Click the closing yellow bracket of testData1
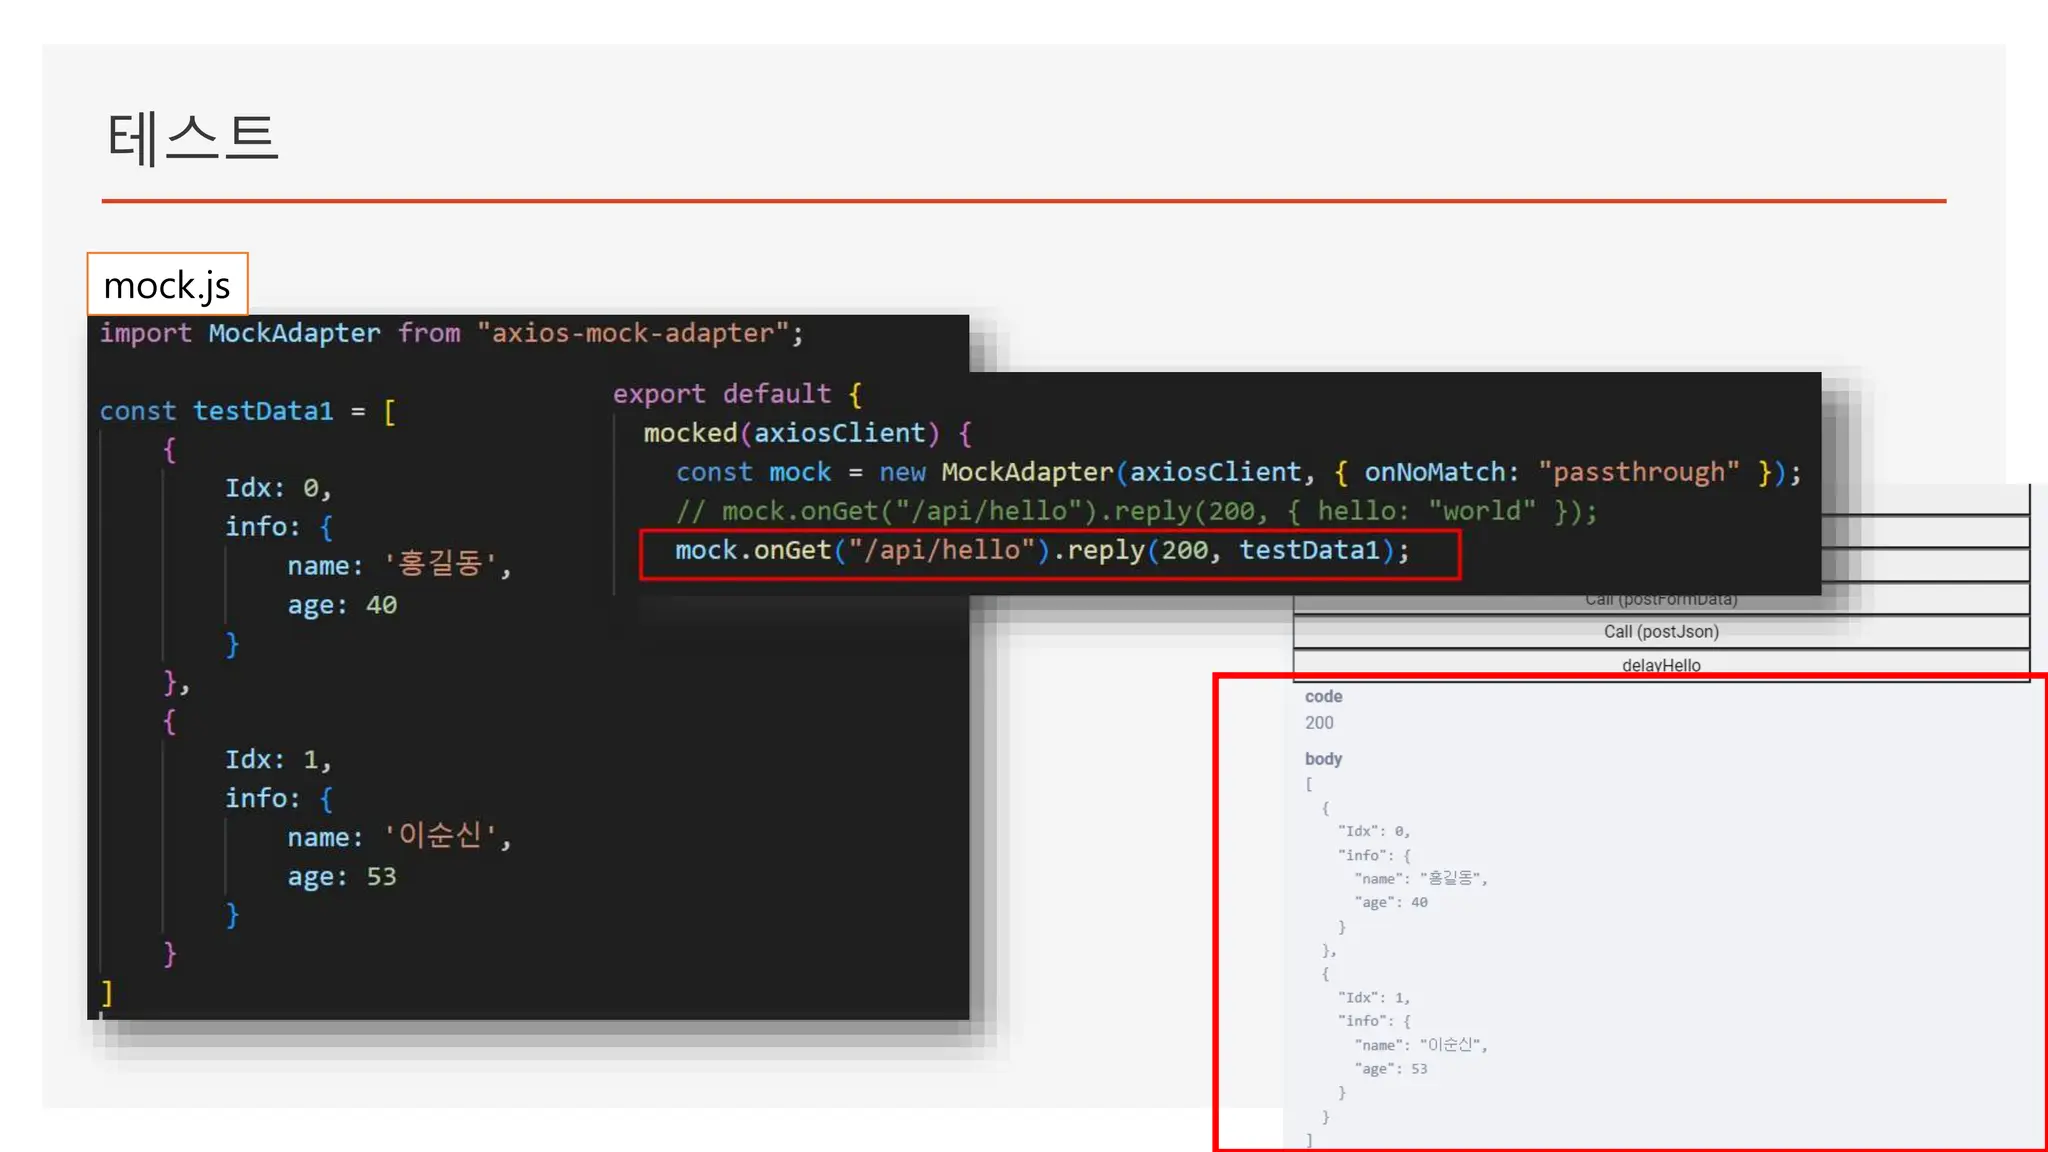 107,993
